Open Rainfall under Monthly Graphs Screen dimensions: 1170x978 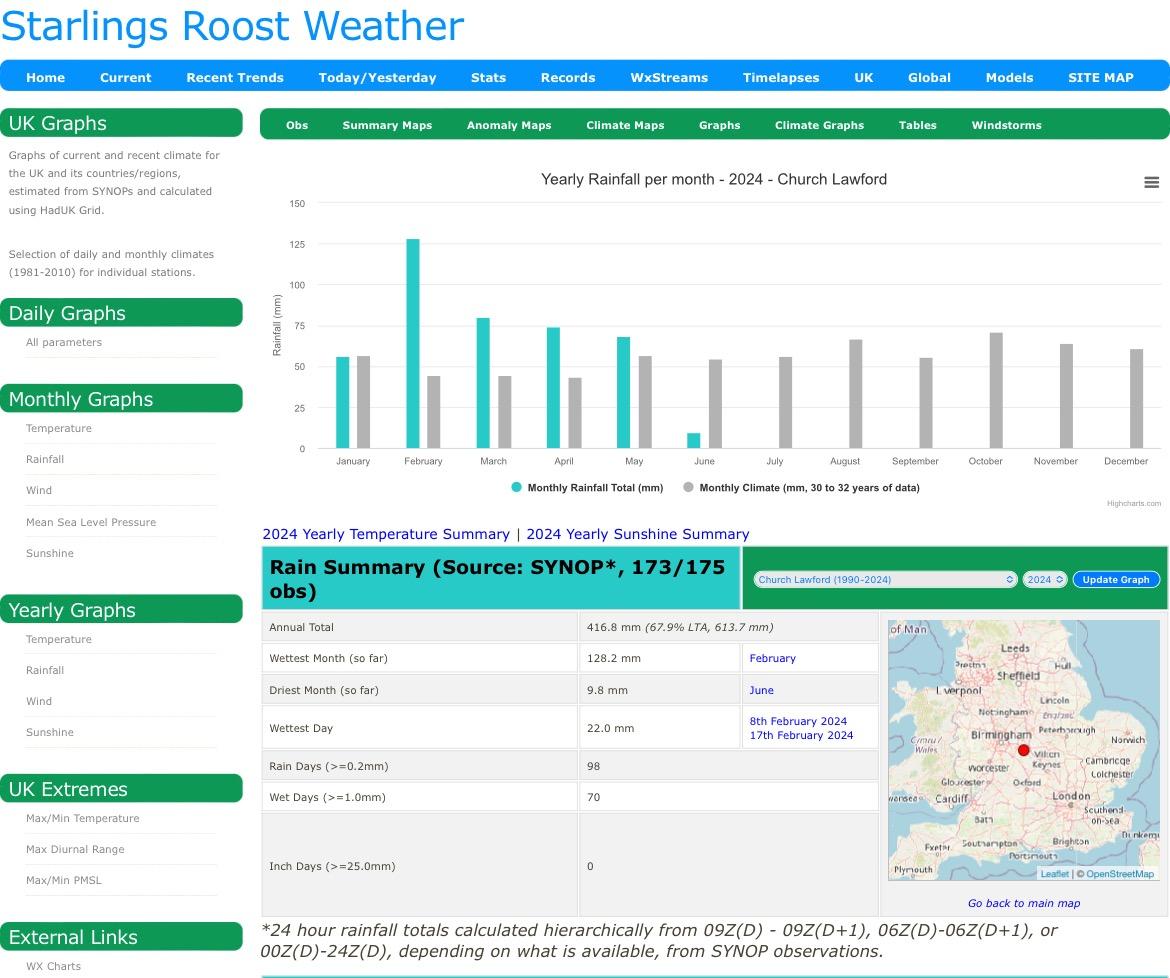tap(45, 460)
